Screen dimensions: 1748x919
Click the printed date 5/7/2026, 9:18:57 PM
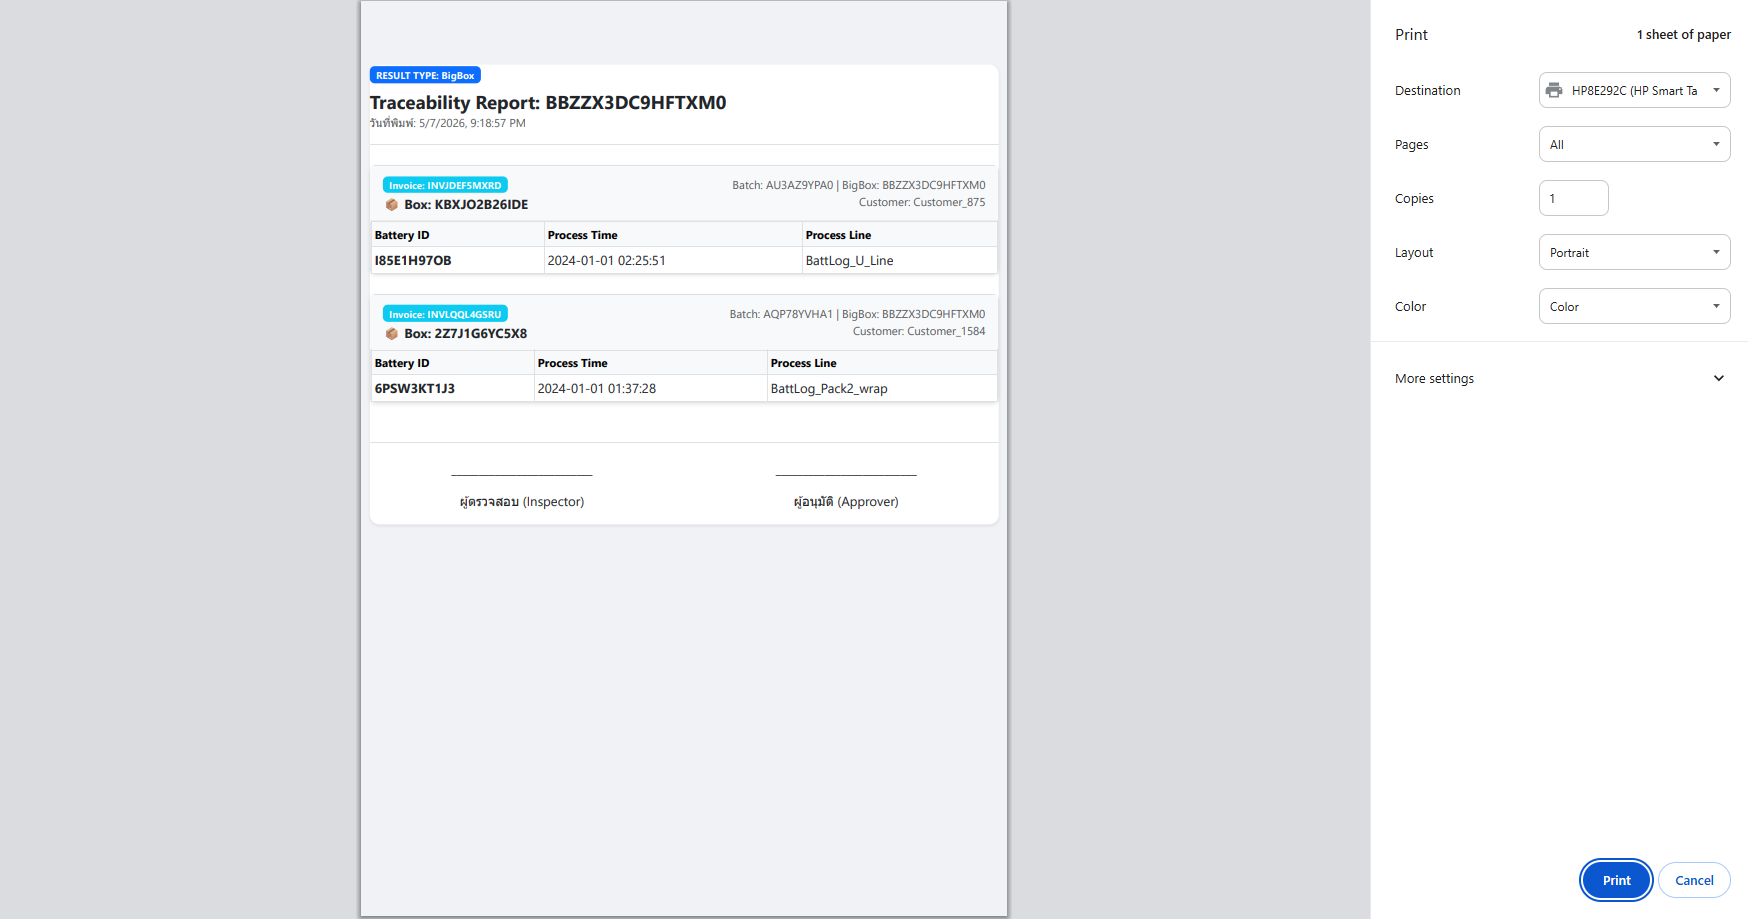click(x=472, y=123)
